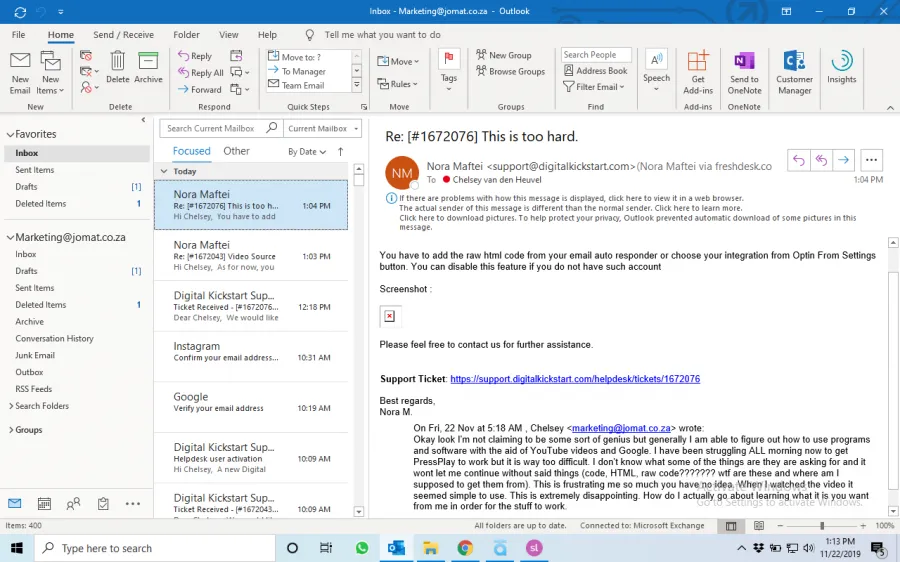Archive the selected email
This screenshot has height=562, width=900.
coord(148,68)
